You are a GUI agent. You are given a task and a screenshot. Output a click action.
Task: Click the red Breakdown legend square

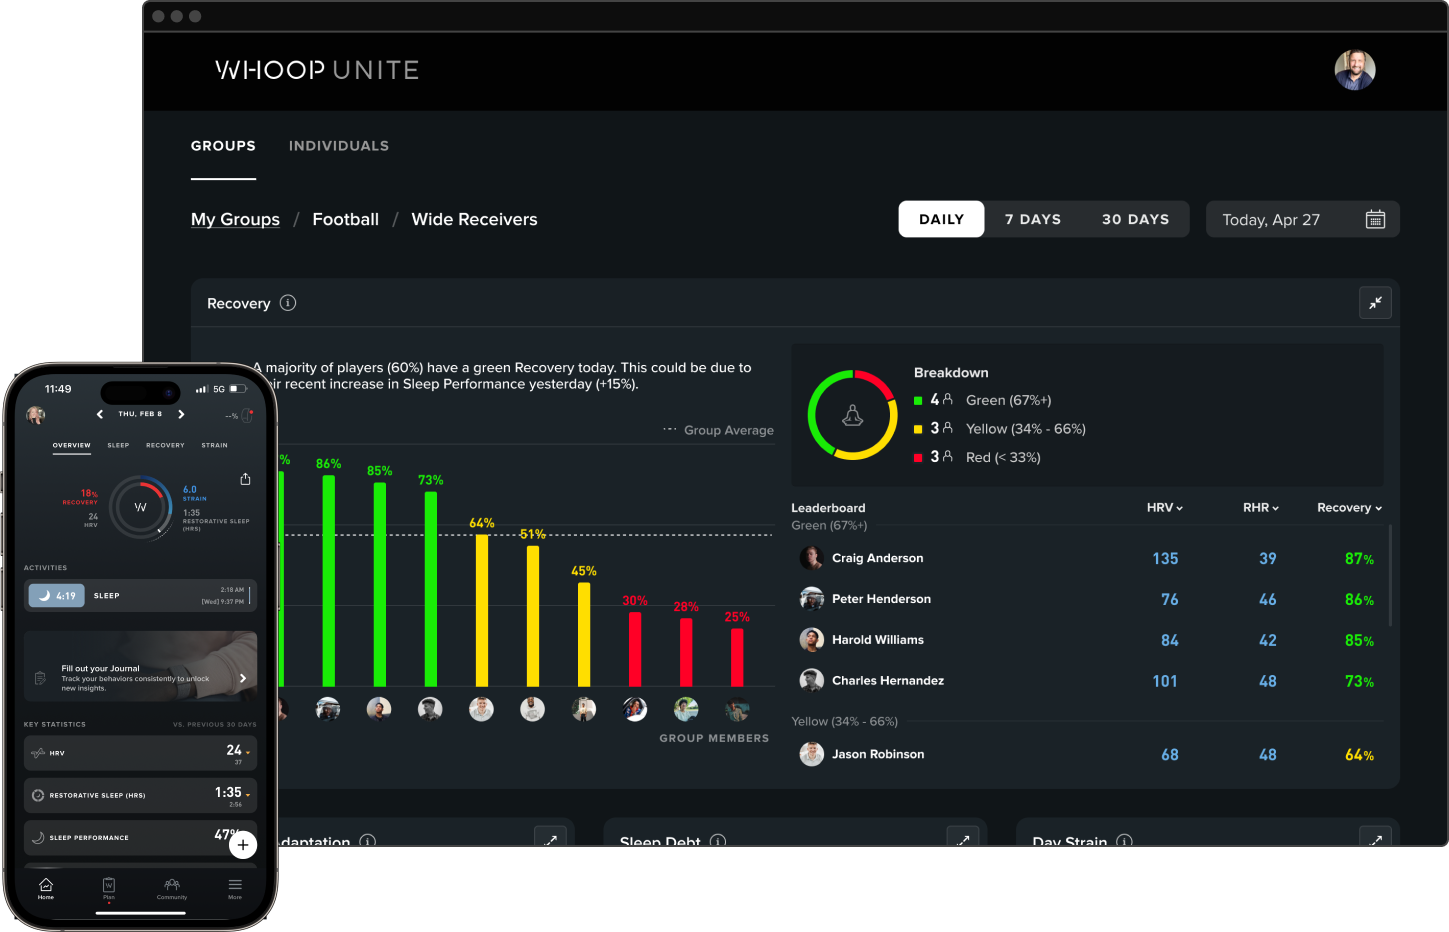918,458
